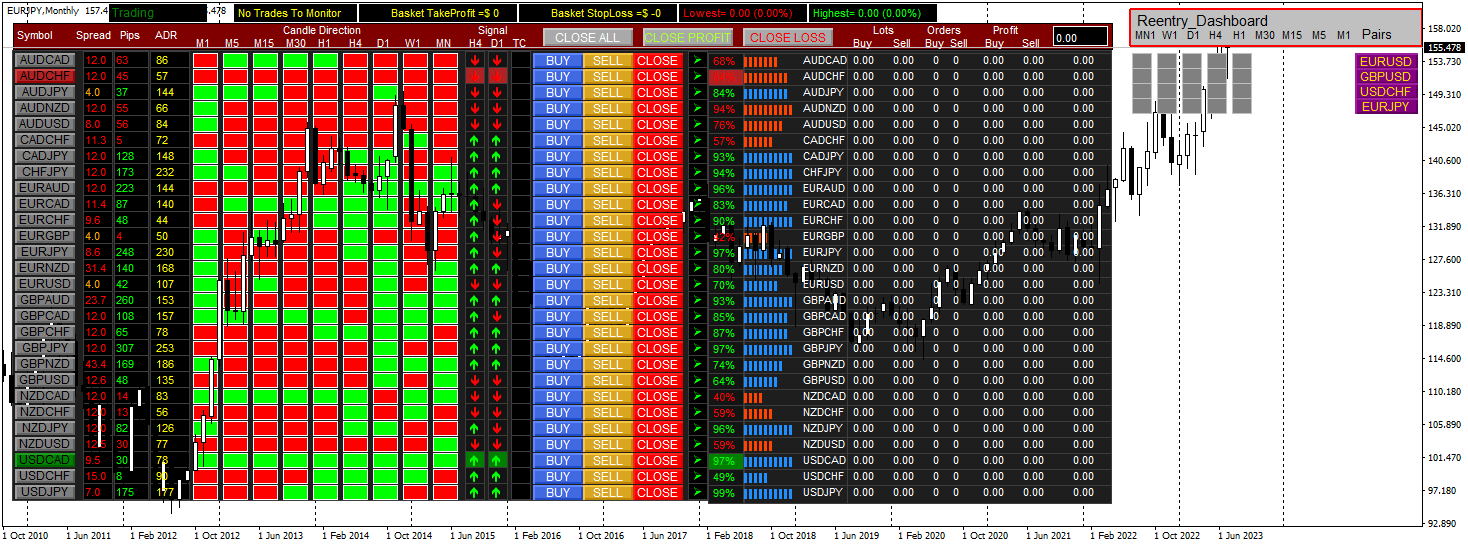Click BUY in the AUDCAD row
The image size is (1468, 547).
558,61
